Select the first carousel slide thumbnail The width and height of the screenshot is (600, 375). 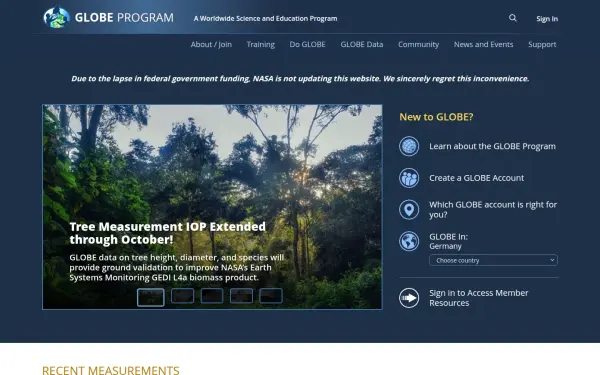[151, 297]
